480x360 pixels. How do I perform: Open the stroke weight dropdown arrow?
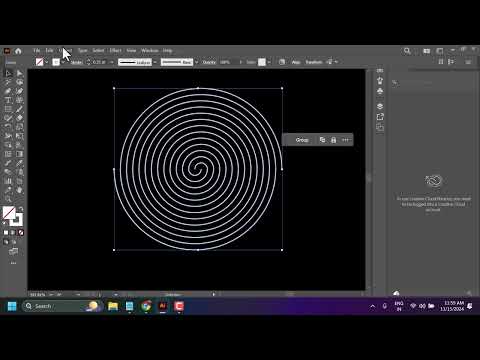pos(111,62)
